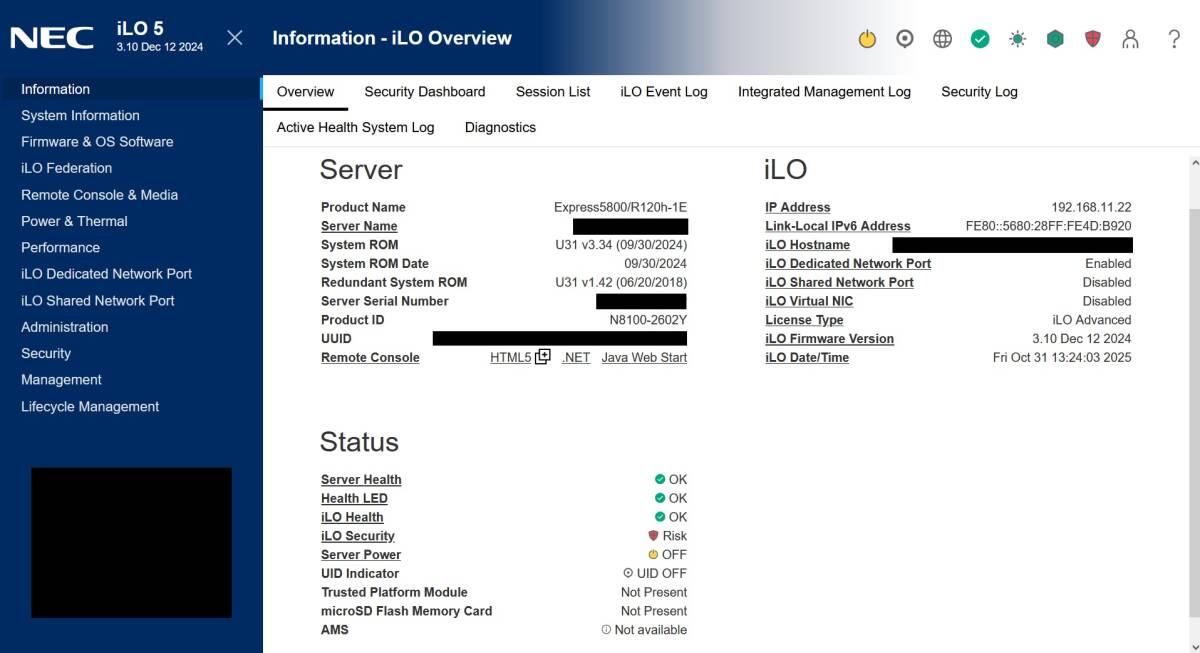Open Firmware & OS Software in sidebar
Image resolution: width=1200 pixels, height=653 pixels.
click(97, 142)
